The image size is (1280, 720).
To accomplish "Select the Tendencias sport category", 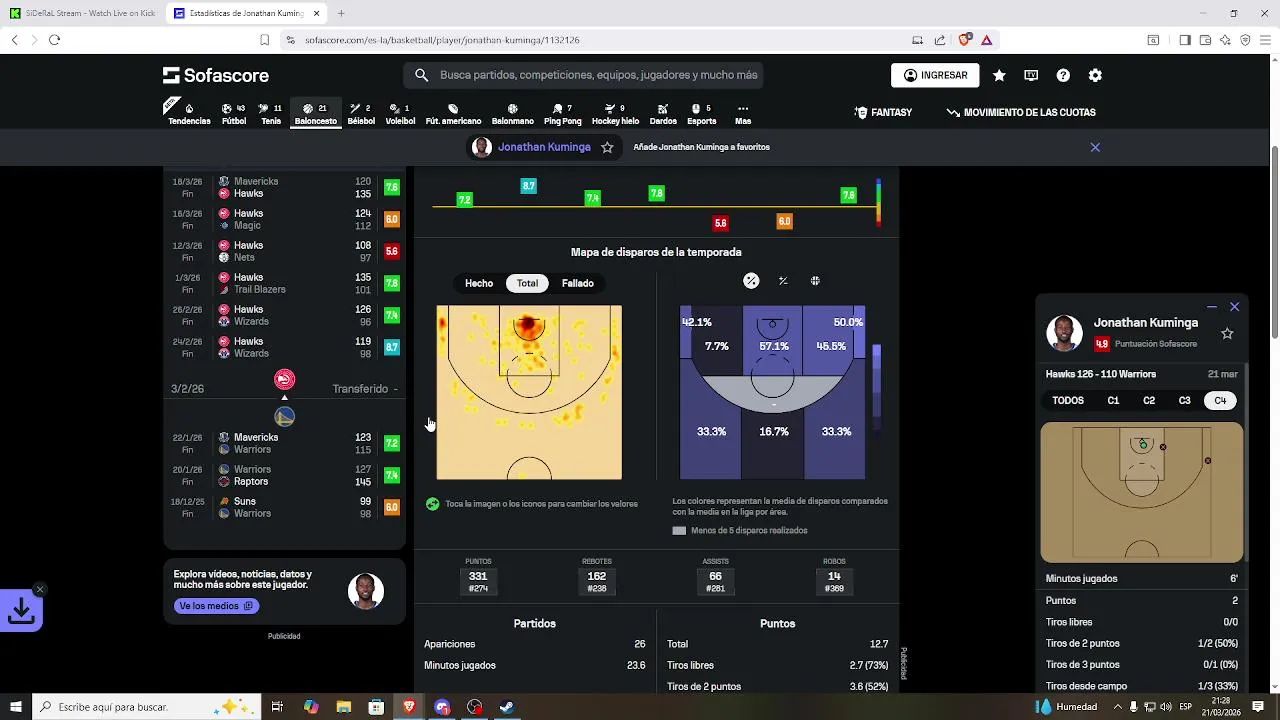I will pyautogui.click(x=189, y=113).
